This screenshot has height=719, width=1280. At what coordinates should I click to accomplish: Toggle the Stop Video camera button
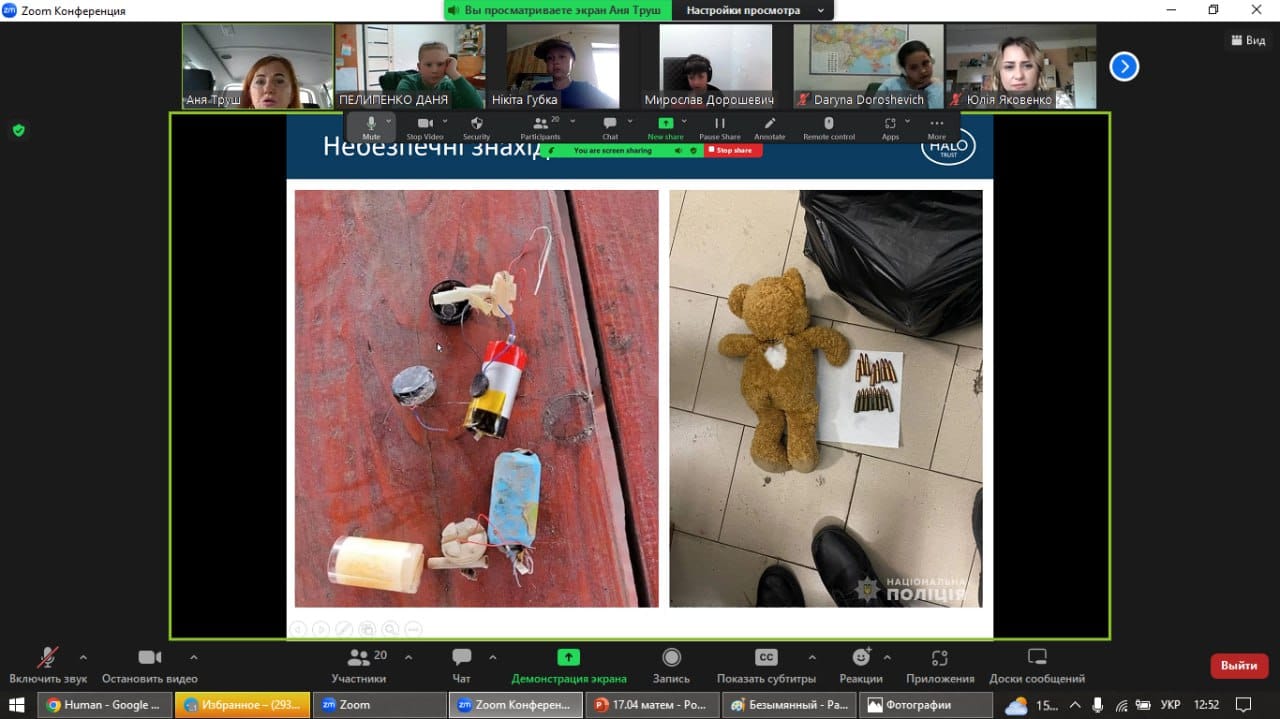coord(149,658)
